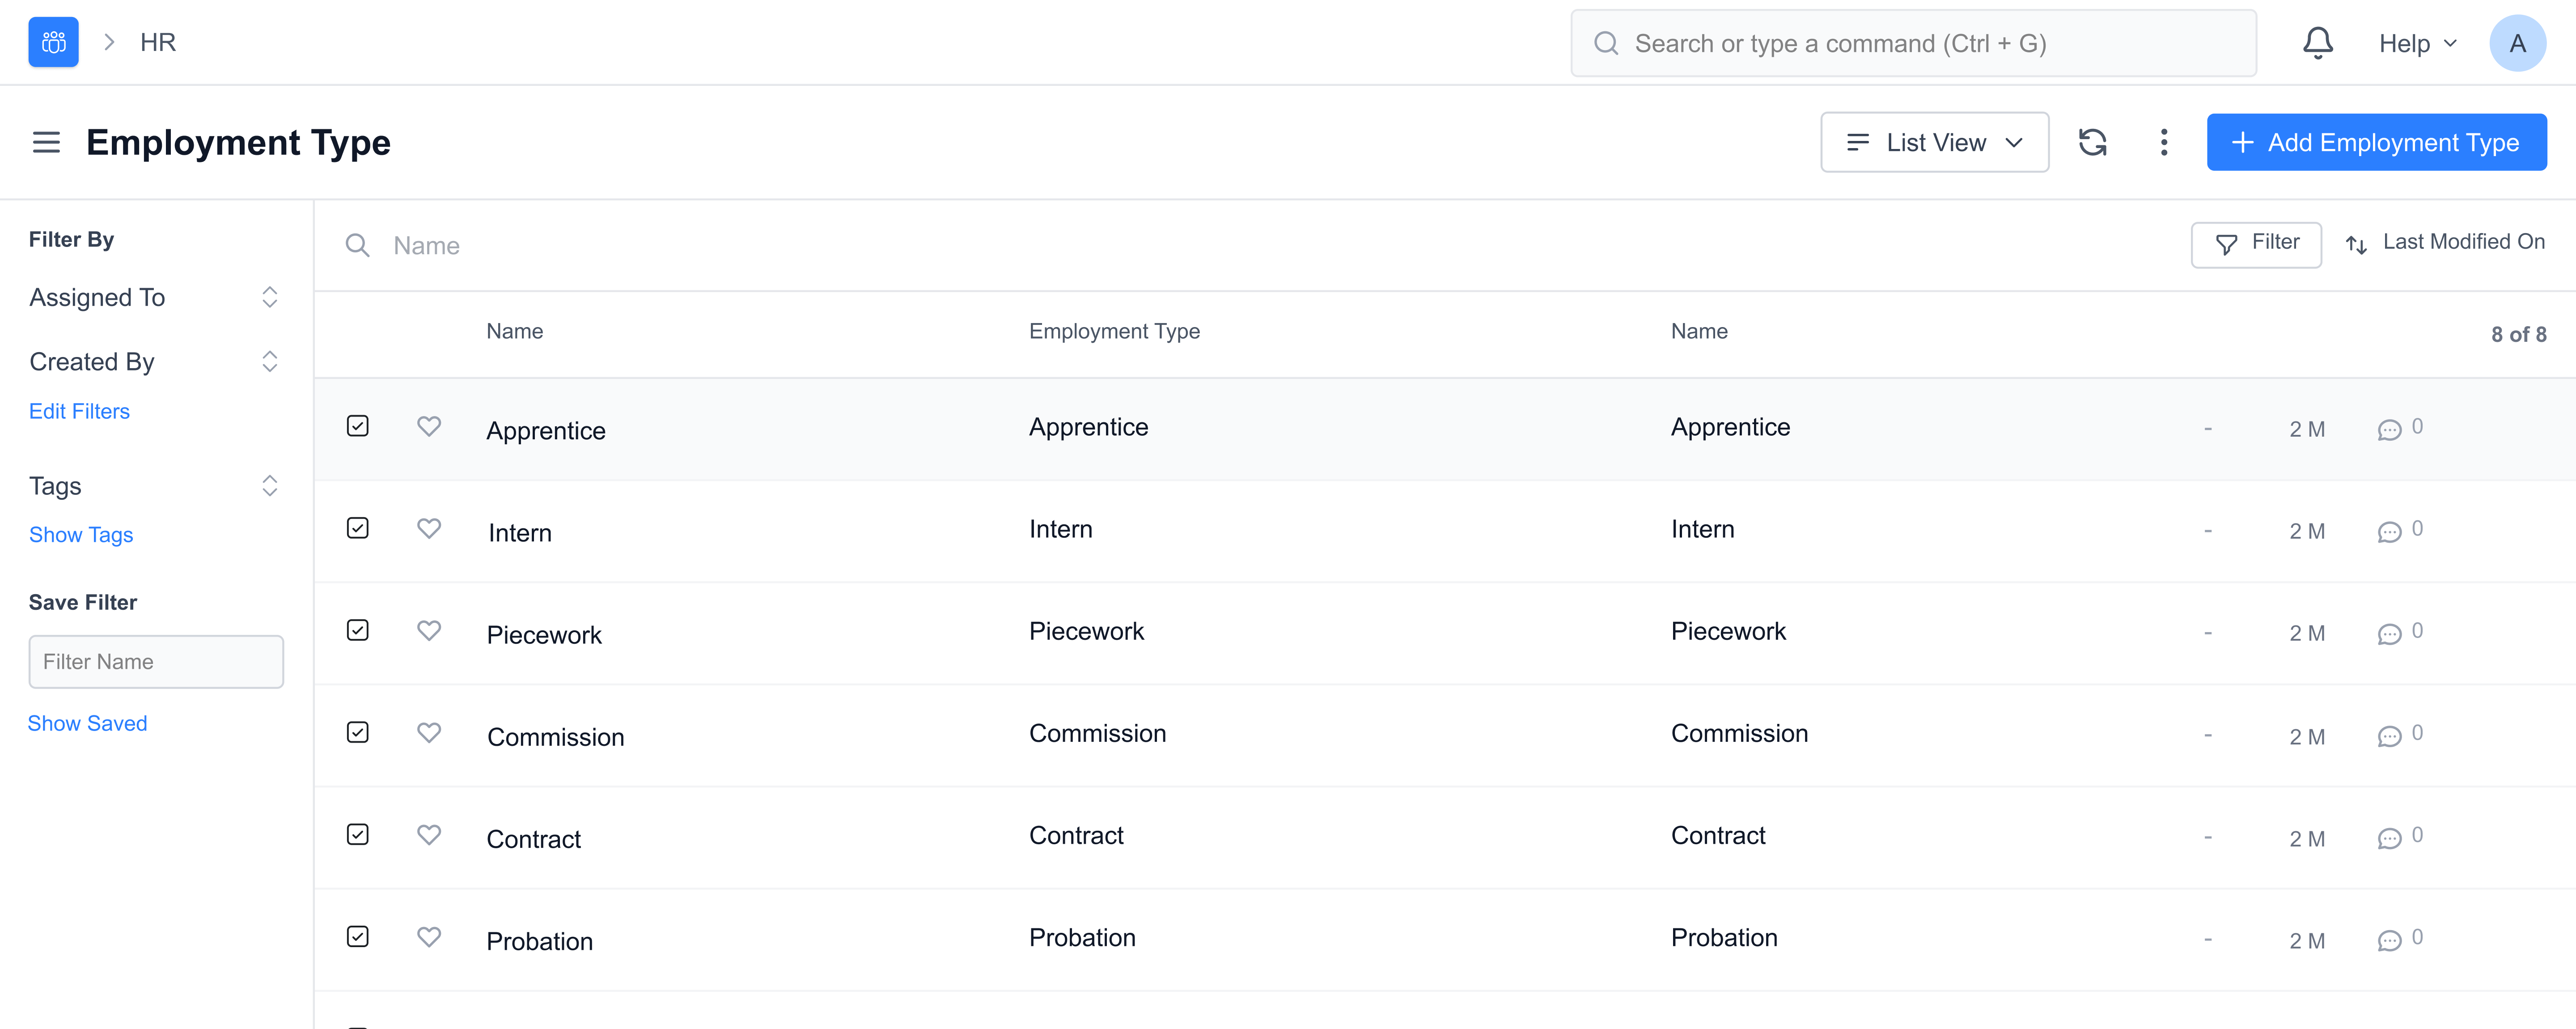Like the Apprentice row heart icon
The width and height of the screenshot is (2576, 1029).
coord(429,427)
